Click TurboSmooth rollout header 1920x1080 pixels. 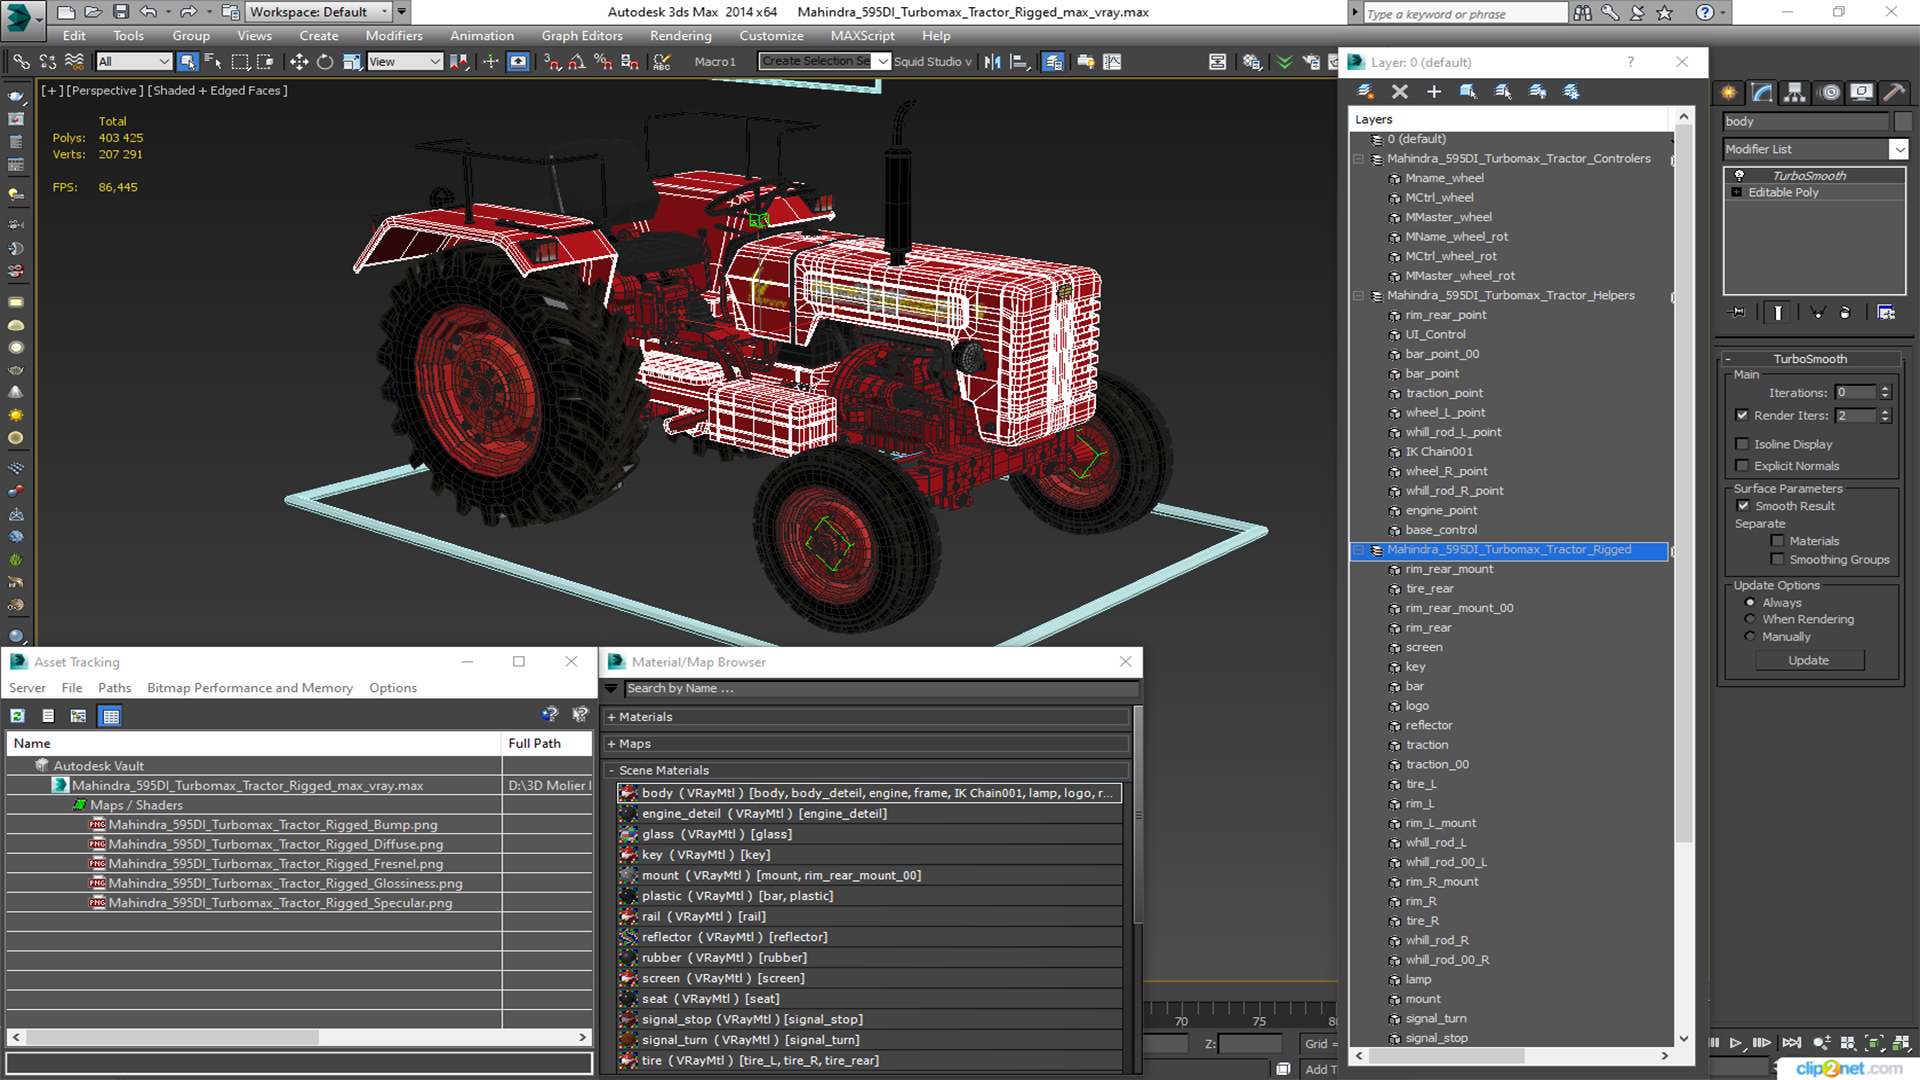1810,359
